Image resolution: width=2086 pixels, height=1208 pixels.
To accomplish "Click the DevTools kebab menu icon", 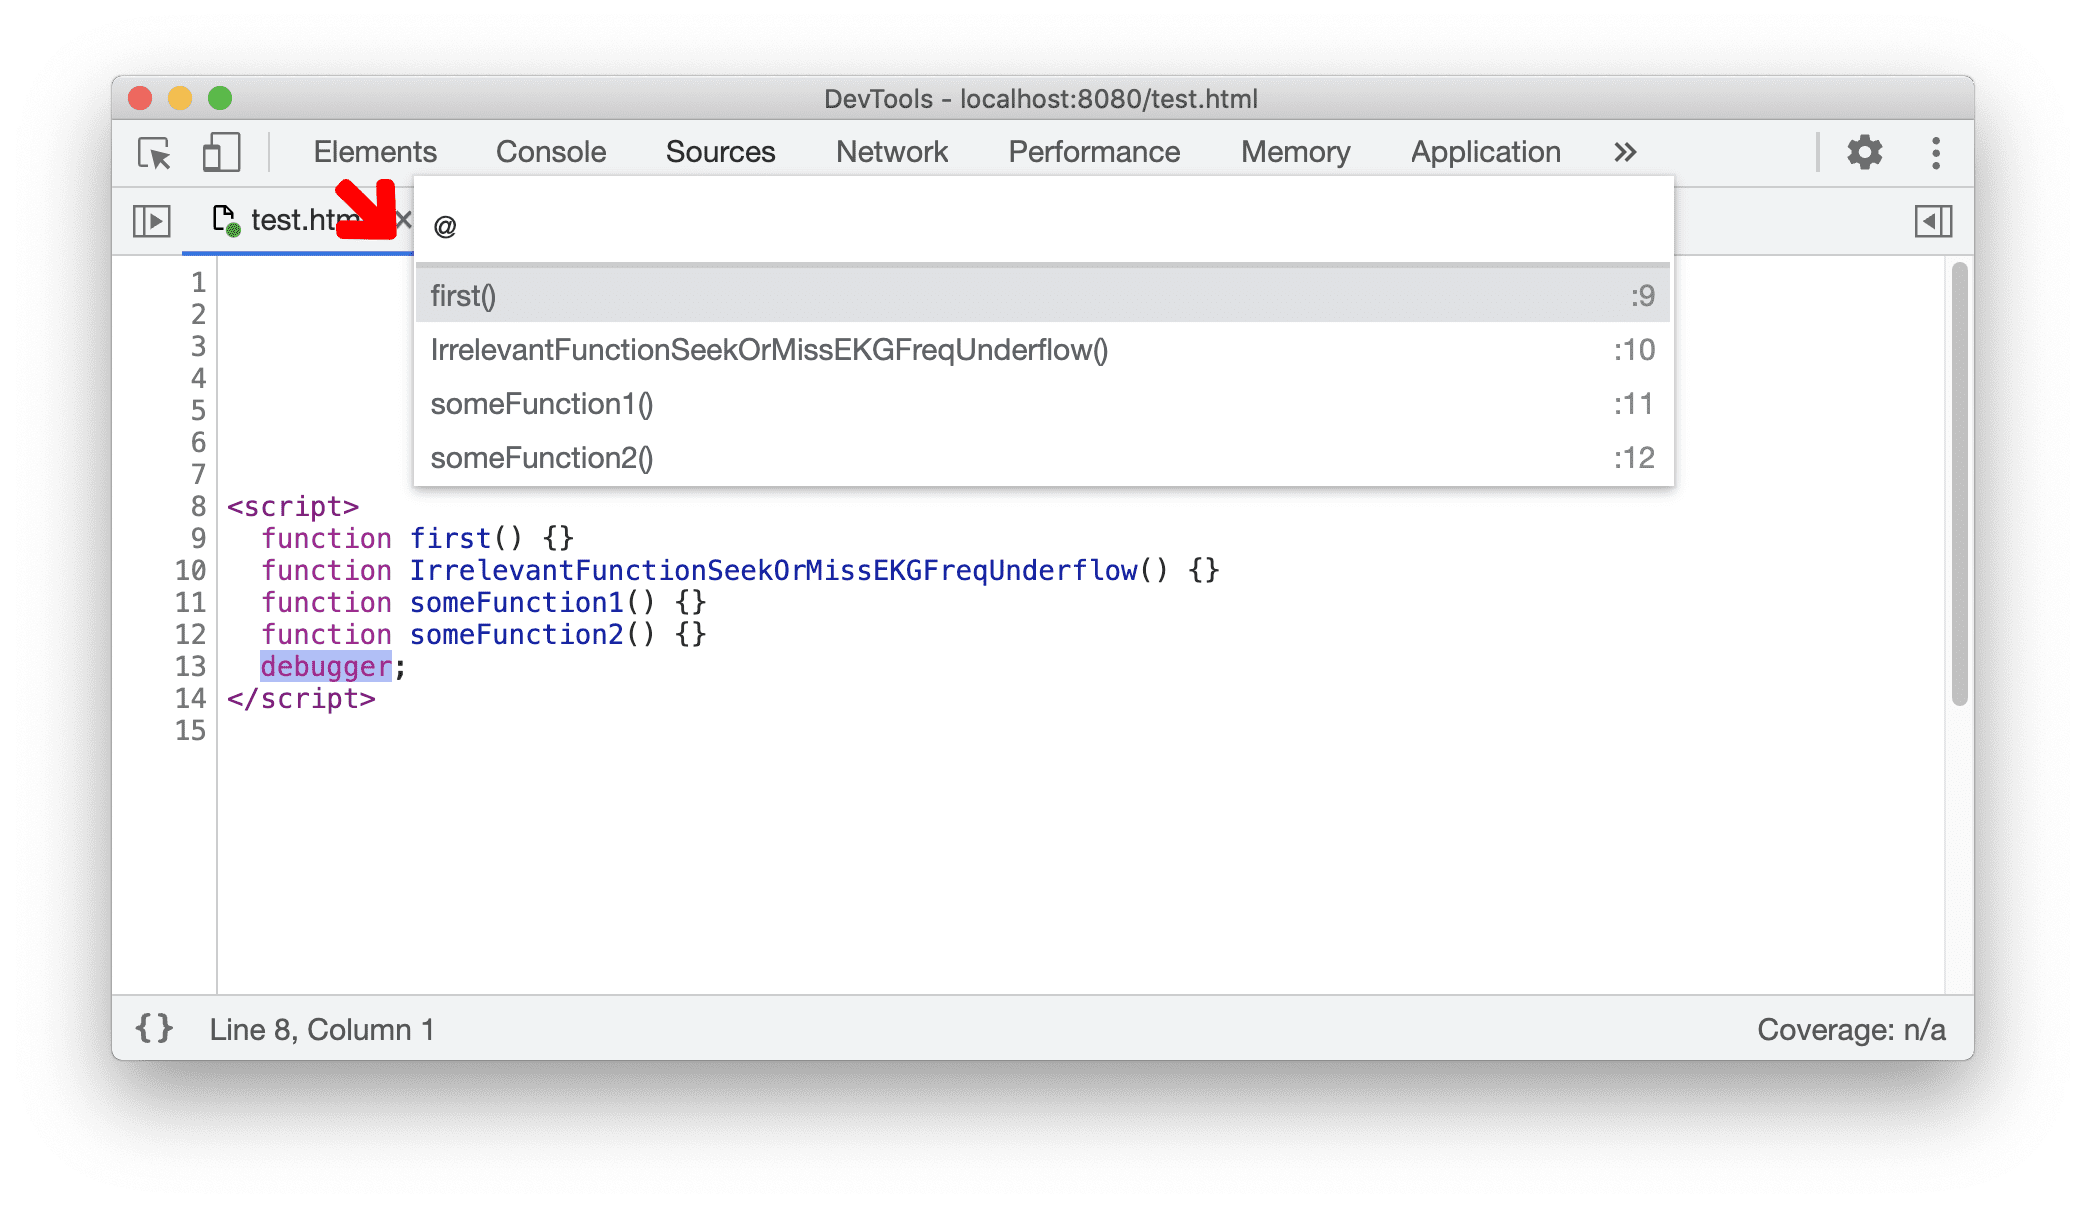I will click(x=1936, y=151).
